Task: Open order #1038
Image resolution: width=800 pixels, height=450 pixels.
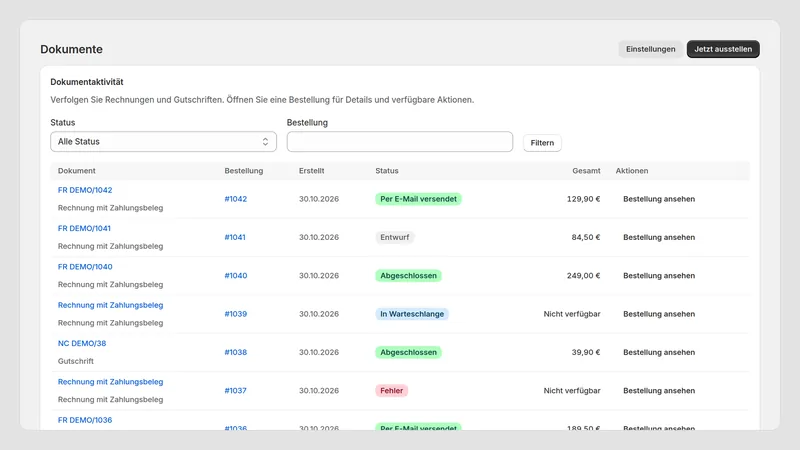Action: (x=236, y=352)
